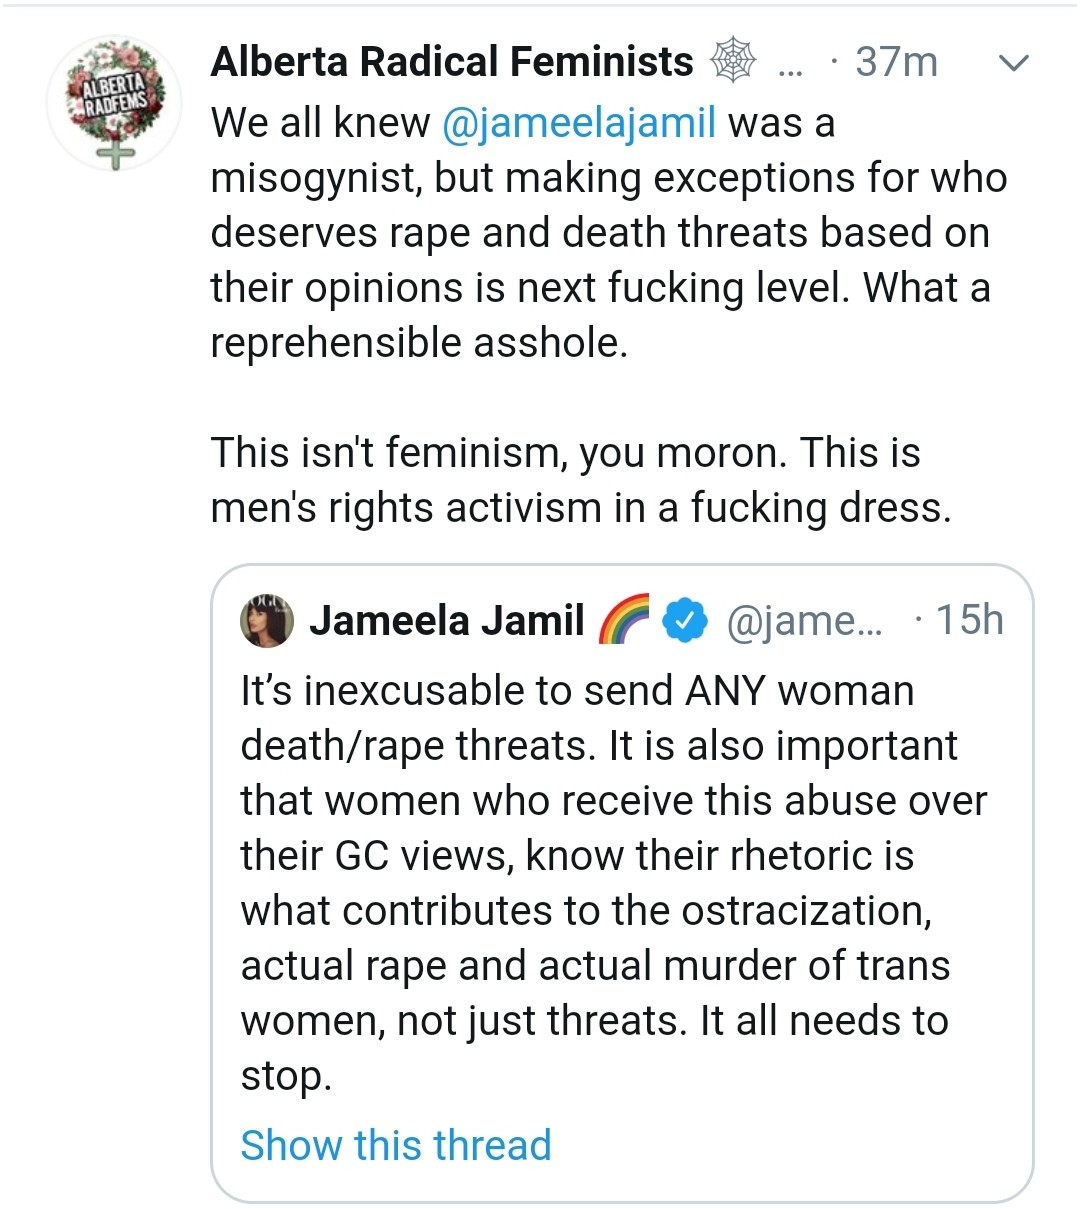The image size is (1080, 1209).
Task: Click the "This isn't feminism" paragraph
Action: point(580,480)
